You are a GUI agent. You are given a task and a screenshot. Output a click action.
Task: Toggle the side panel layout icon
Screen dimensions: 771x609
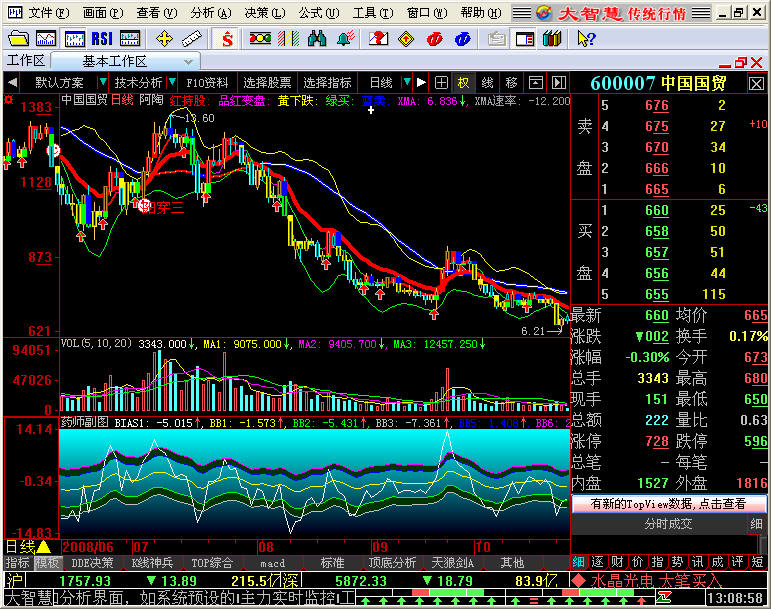525,38
